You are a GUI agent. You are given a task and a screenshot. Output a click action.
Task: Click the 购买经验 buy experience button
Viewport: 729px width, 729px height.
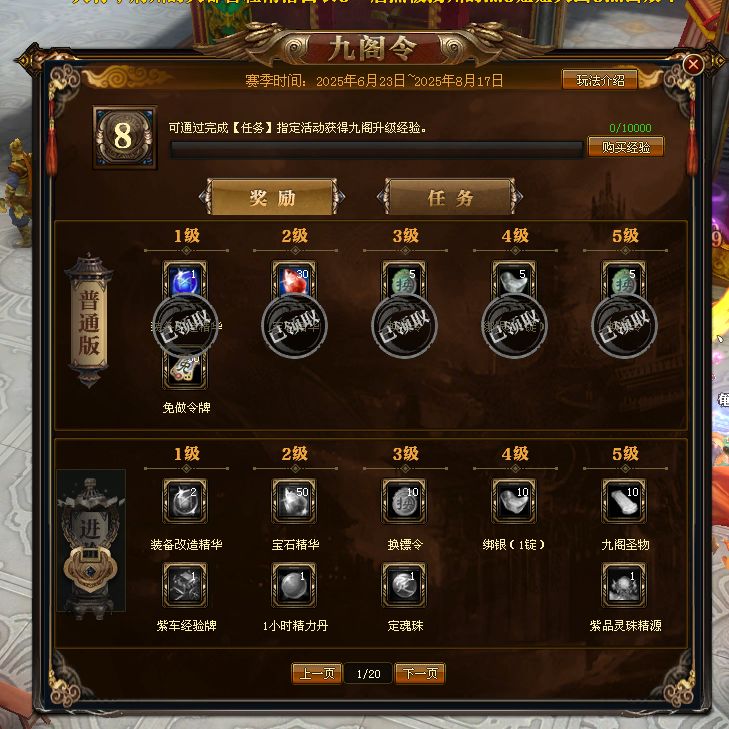click(626, 147)
